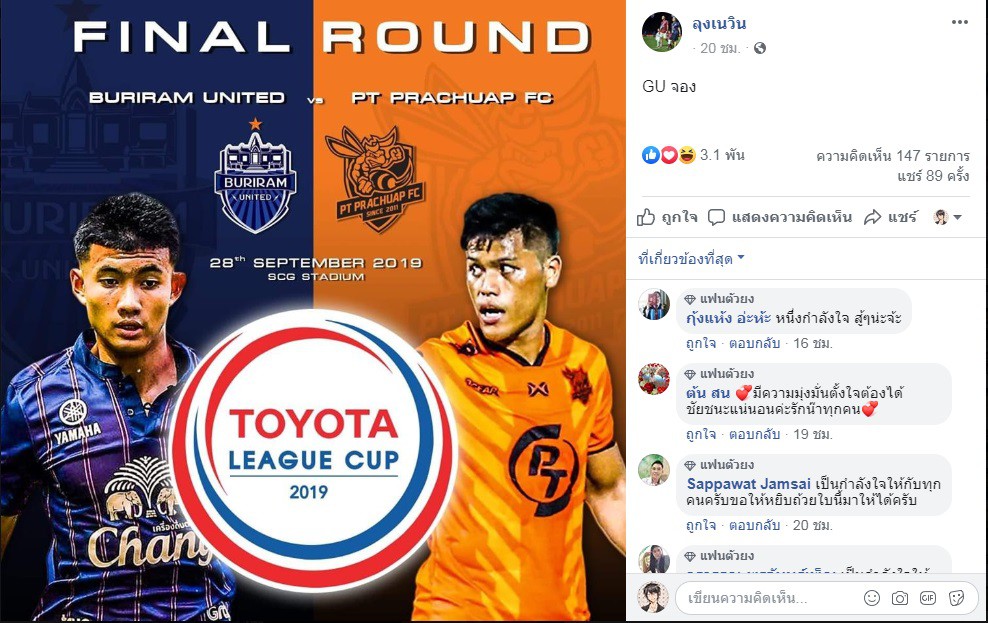Open the emoji picker in comment box
Viewport: 988px width, 623px height.
[872, 598]
